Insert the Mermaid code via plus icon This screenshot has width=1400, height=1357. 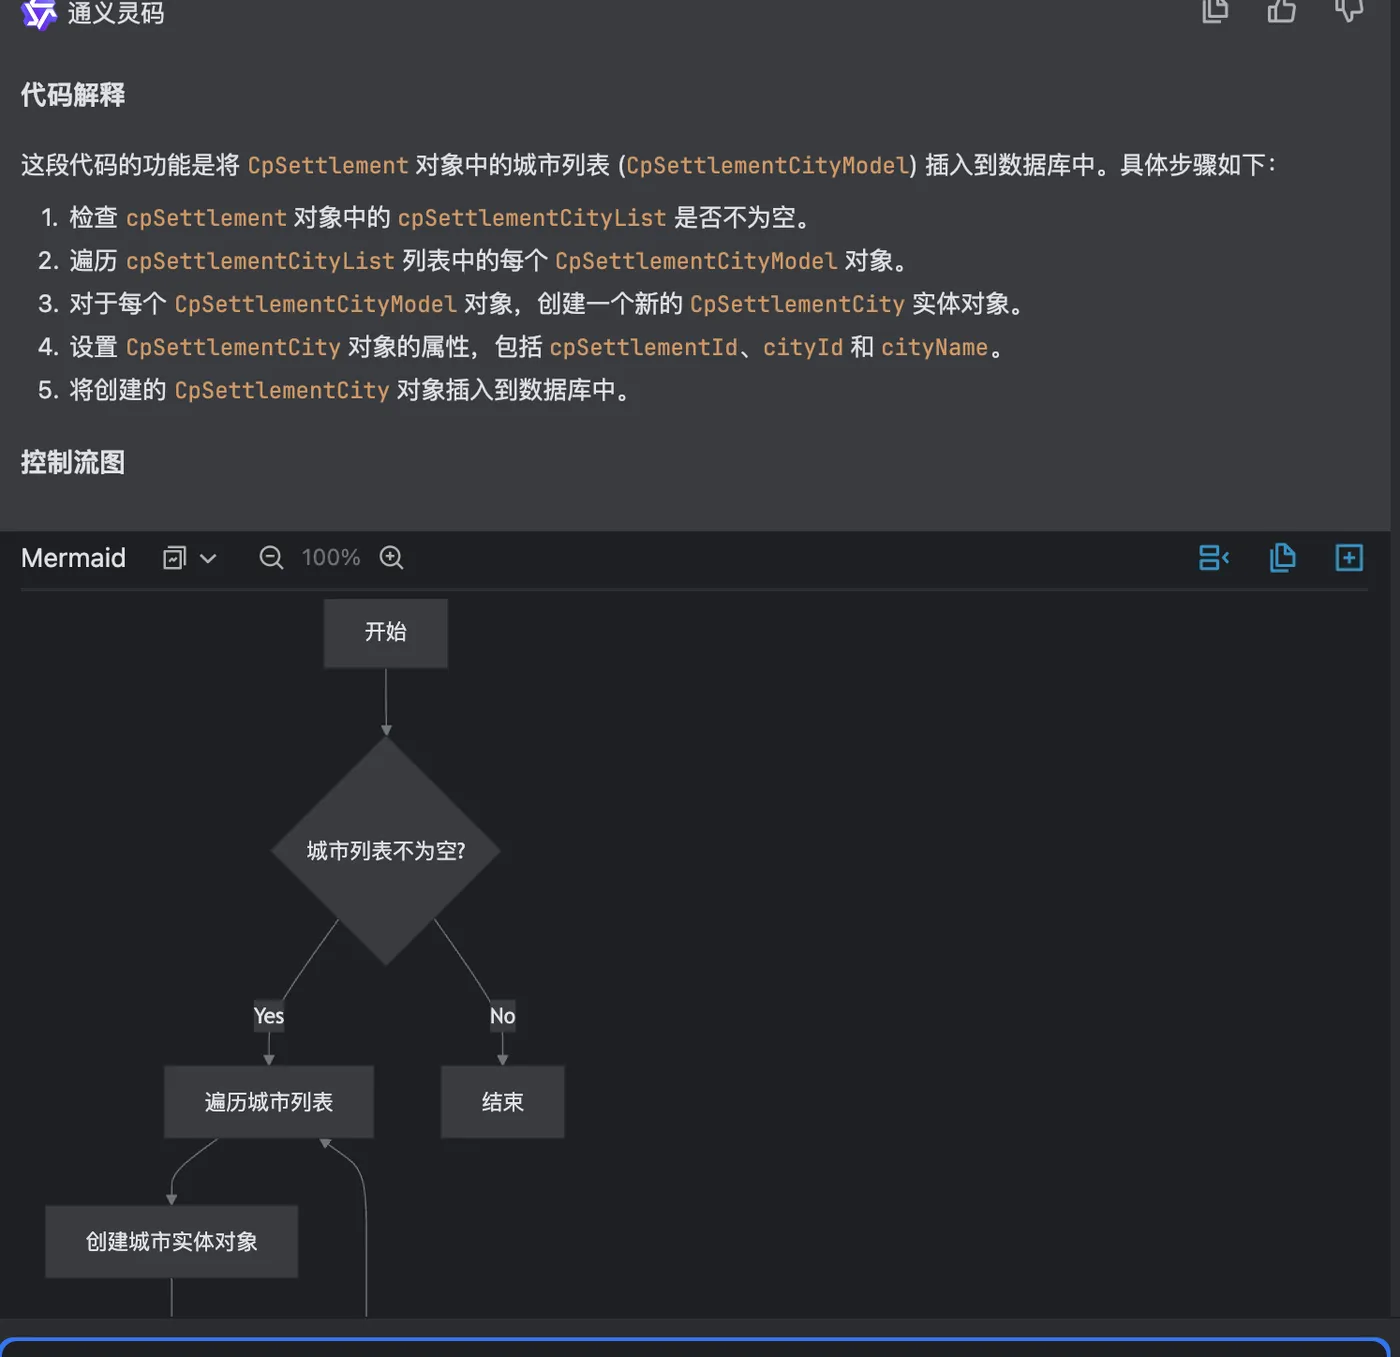tap(1349, 558)
